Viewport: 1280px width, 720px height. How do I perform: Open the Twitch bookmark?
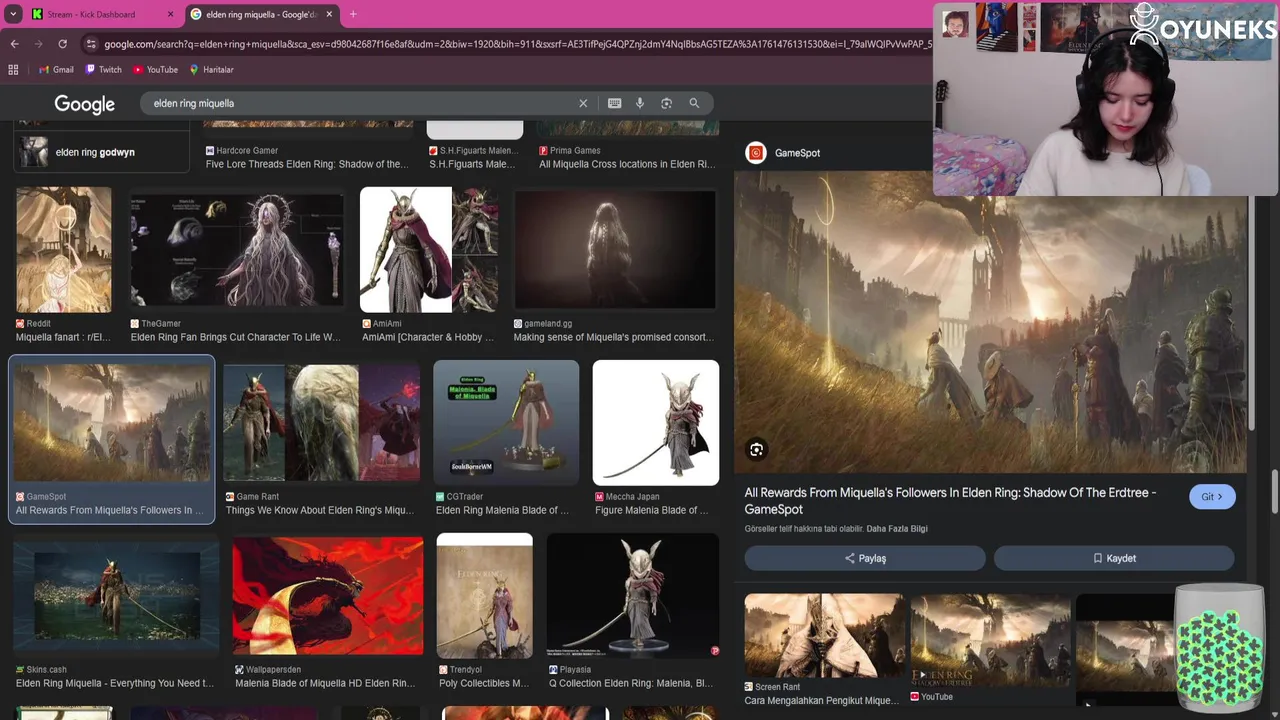point(104,70)
